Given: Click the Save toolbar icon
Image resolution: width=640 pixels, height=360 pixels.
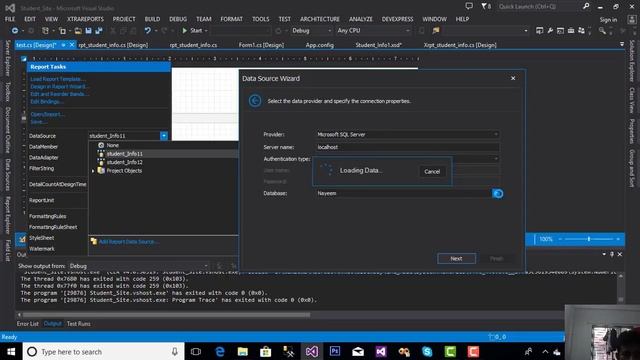Looking at the screenshot, I should pos(89,31).
